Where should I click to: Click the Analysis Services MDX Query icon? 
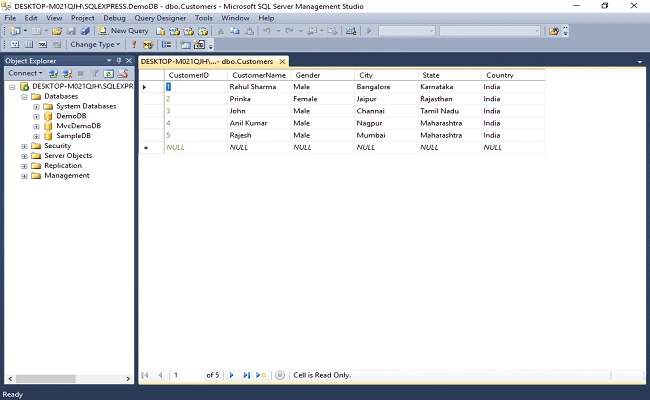(175, 31)
